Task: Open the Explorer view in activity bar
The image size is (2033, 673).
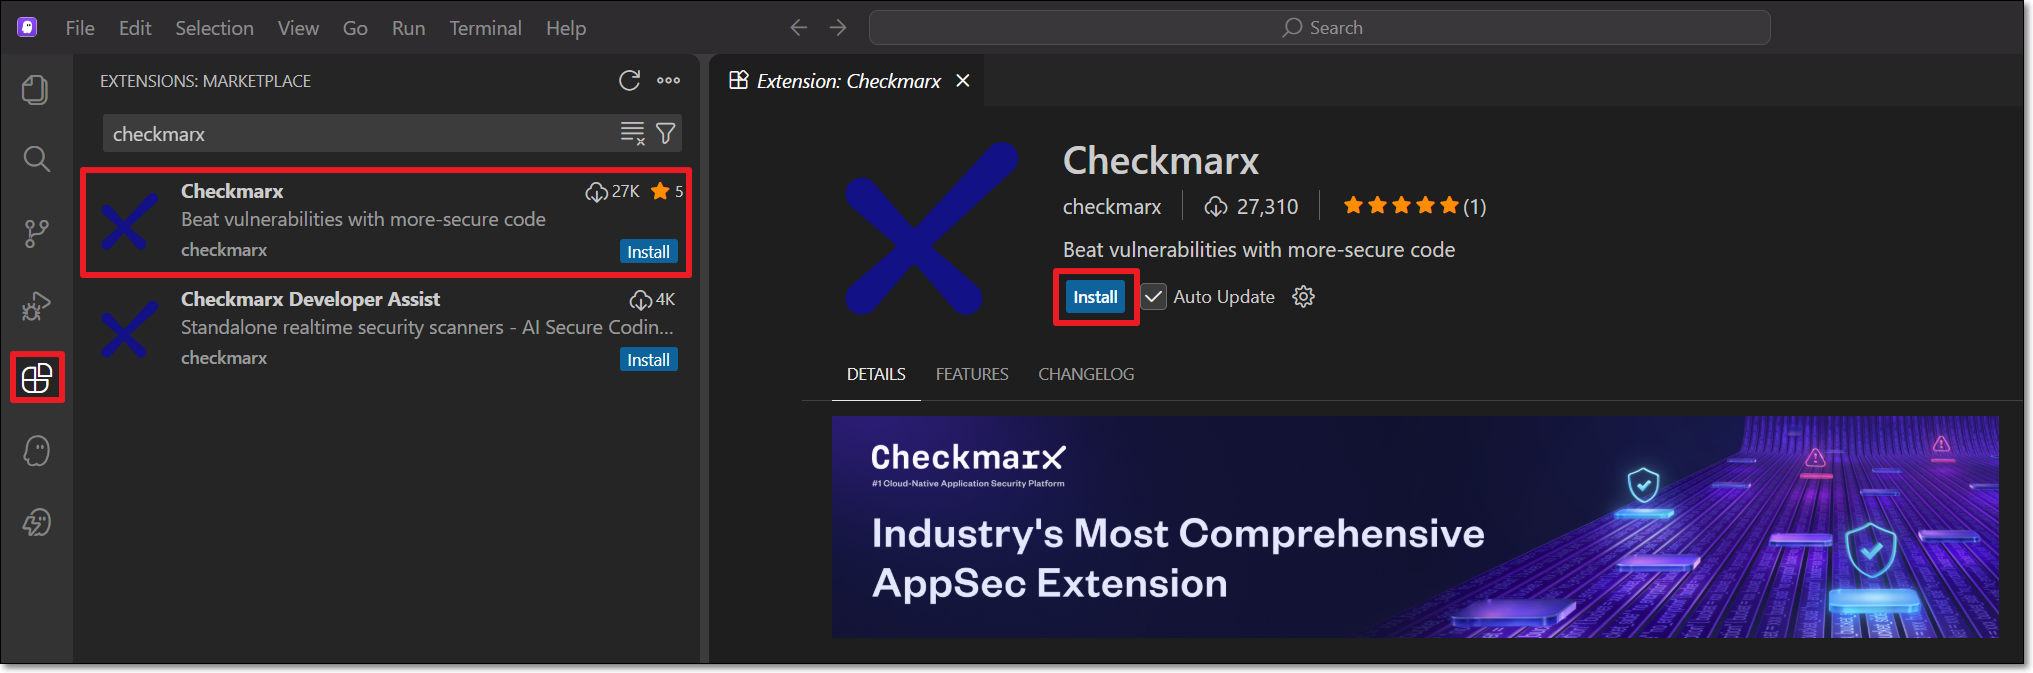Action: pos(36,90)
